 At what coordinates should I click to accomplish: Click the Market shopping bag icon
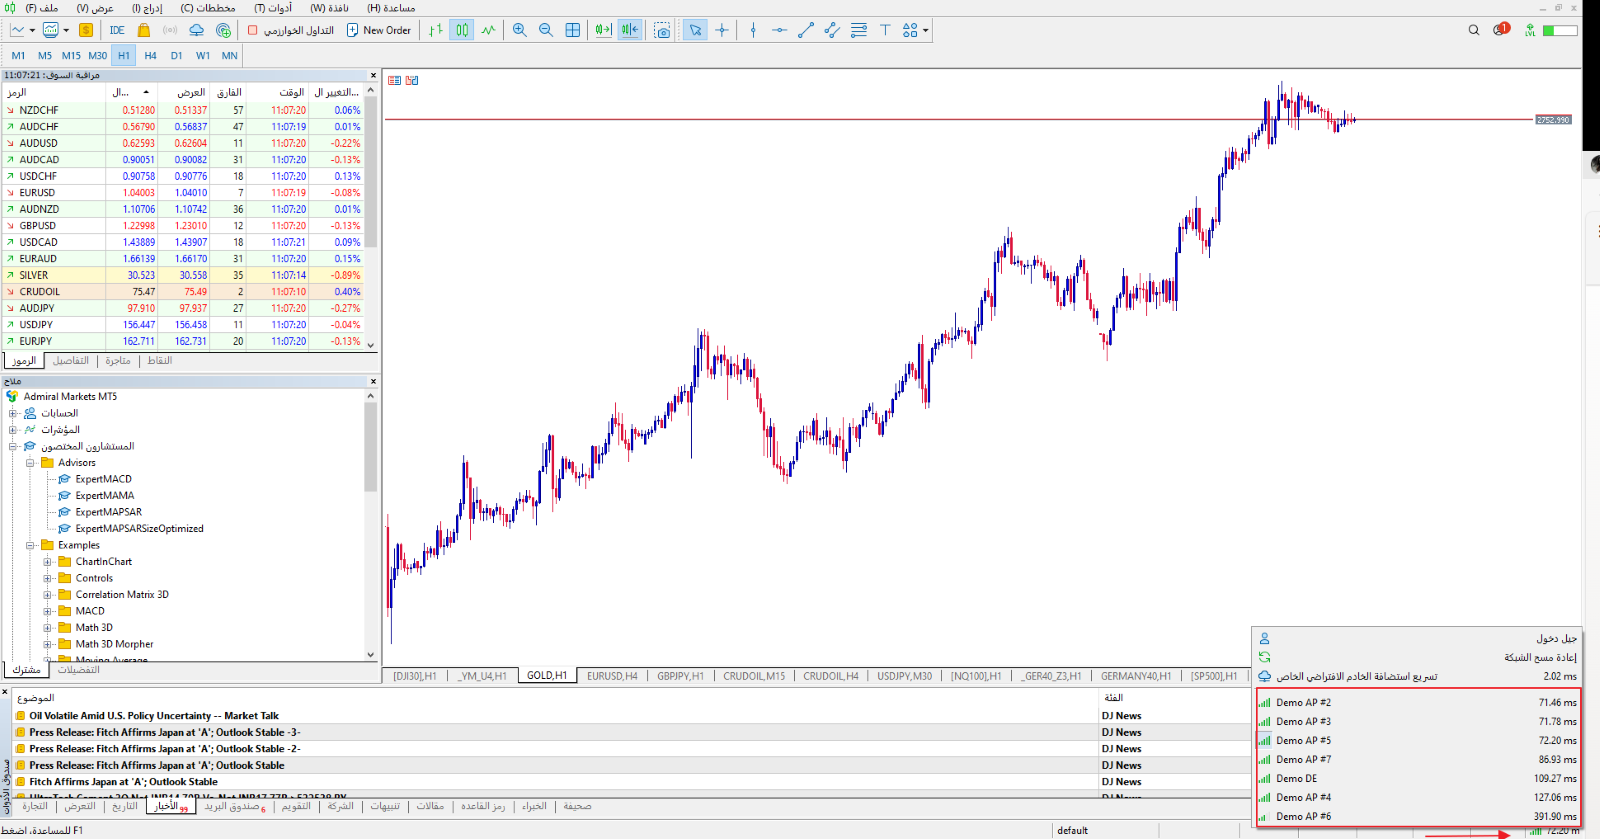pyautogui.click(x=144, y=30)
